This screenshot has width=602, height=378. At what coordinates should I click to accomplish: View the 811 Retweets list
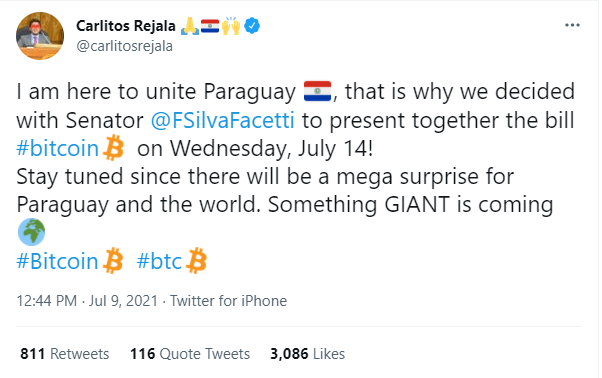point(64,353)
